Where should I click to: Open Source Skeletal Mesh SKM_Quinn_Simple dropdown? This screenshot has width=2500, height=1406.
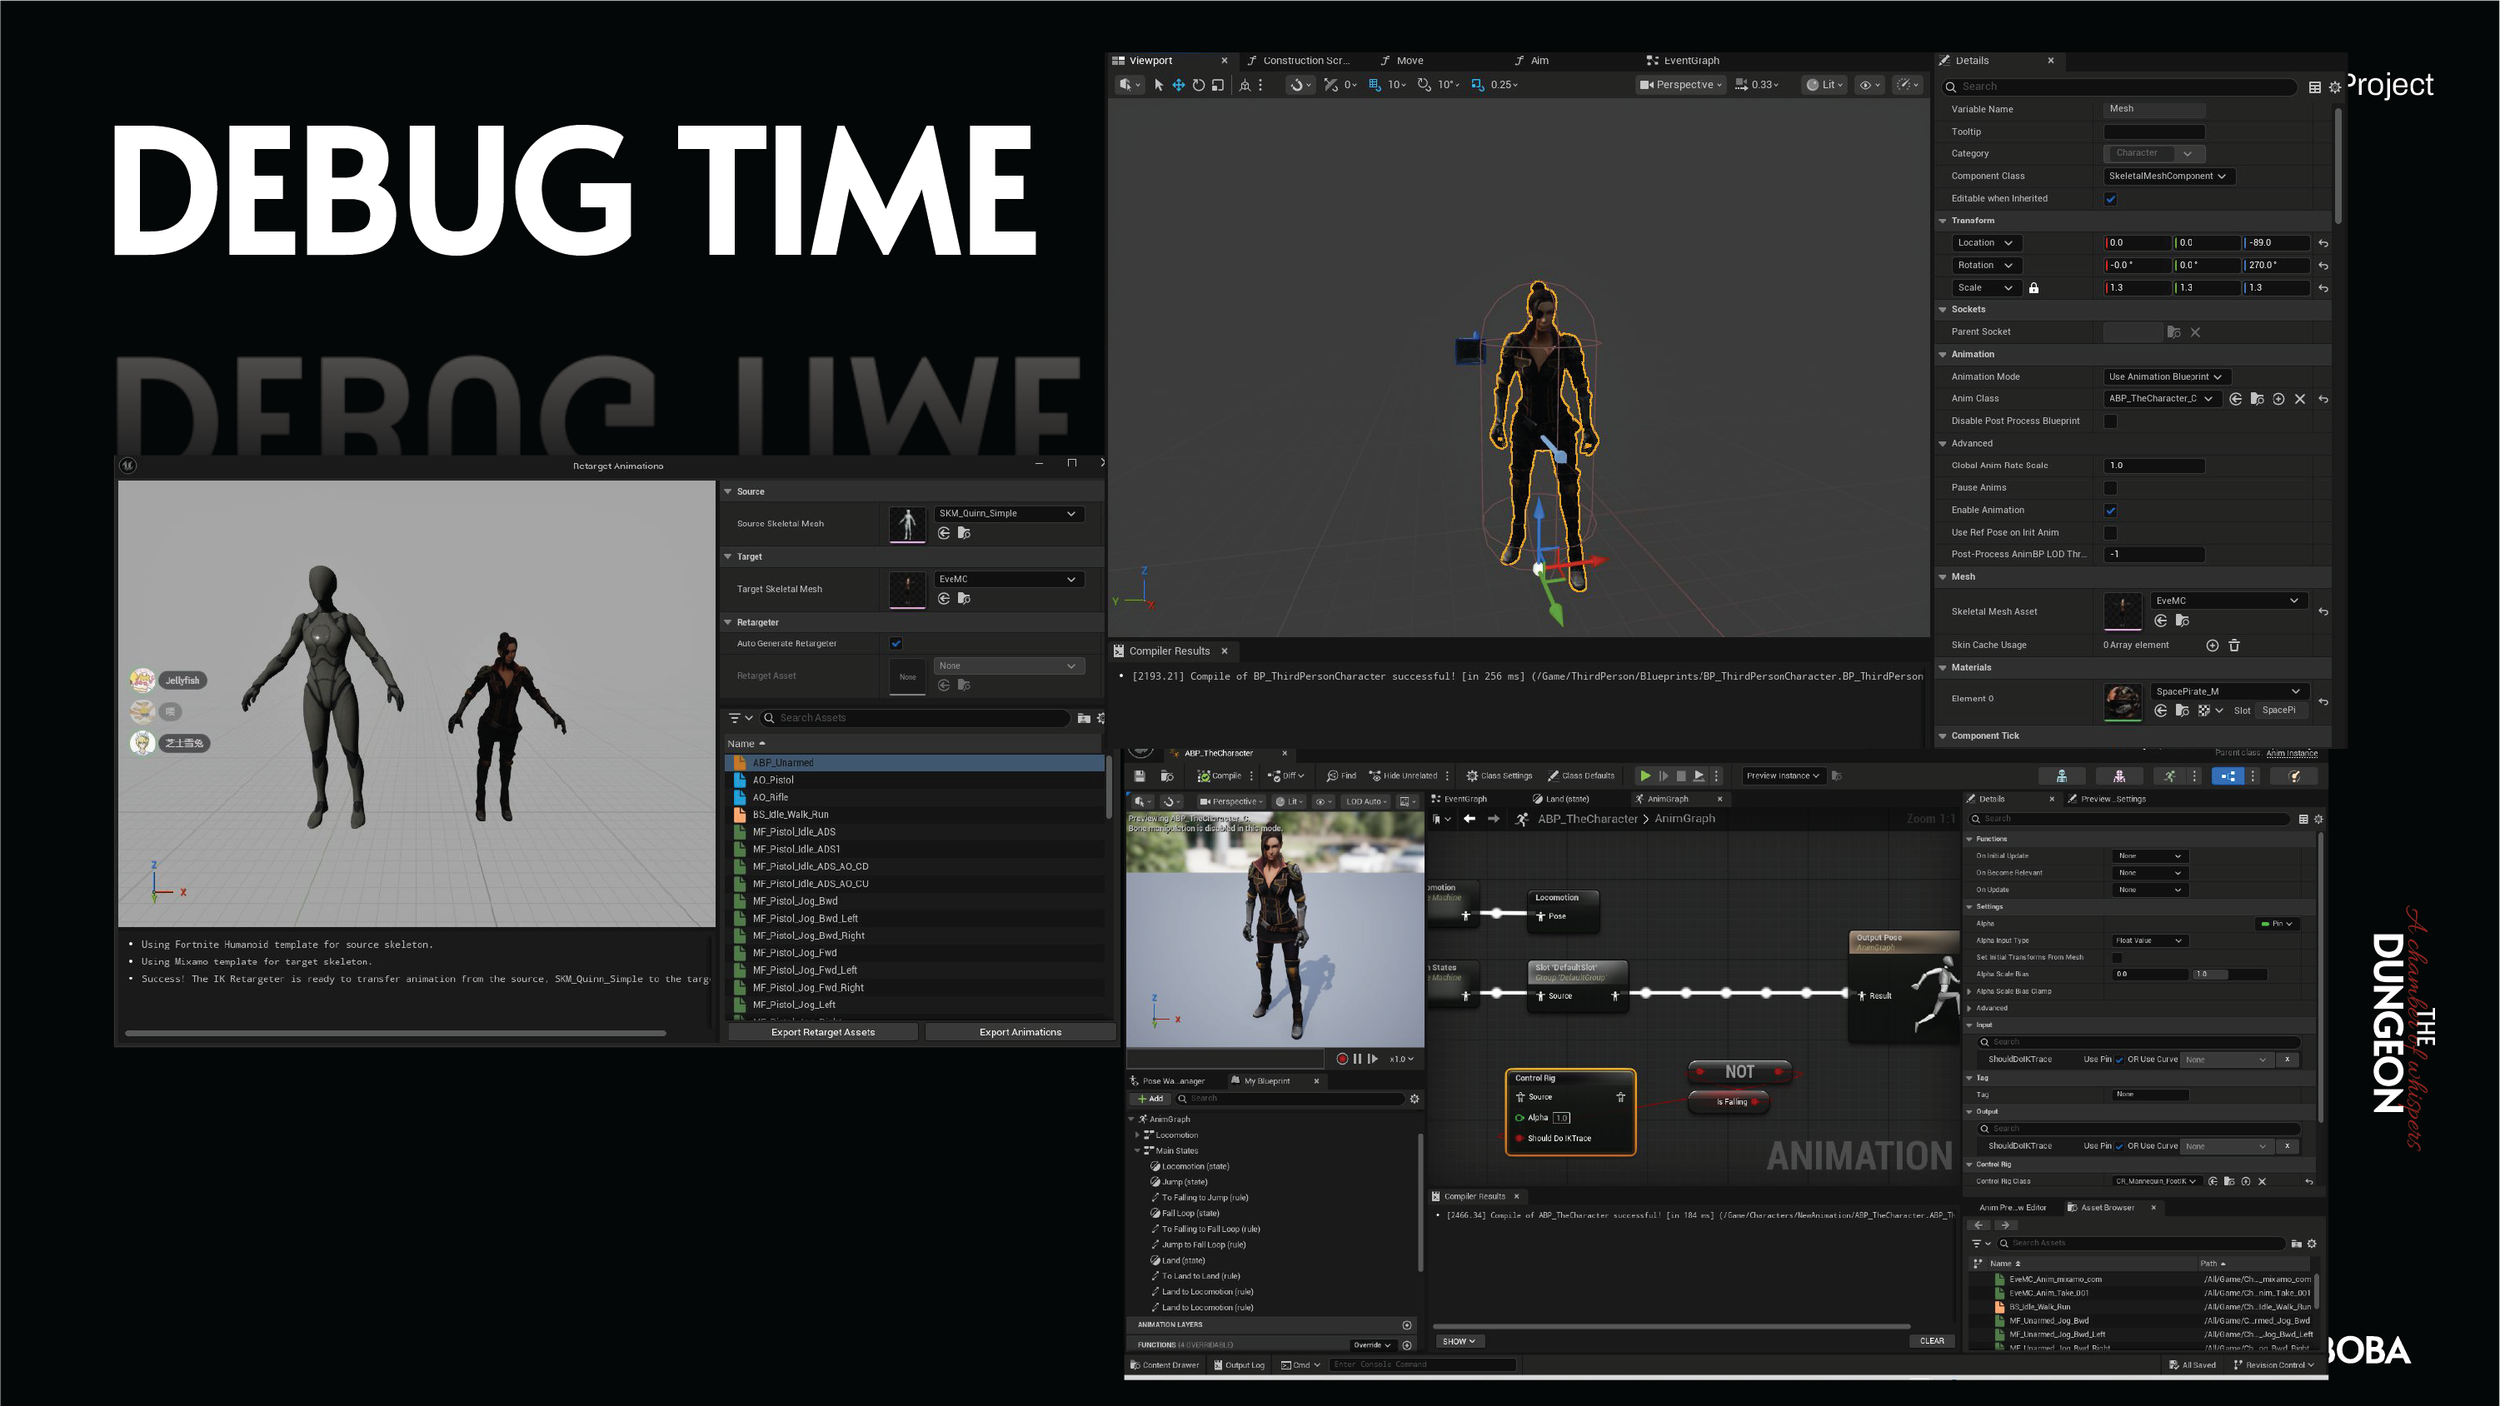[1009, 514]
